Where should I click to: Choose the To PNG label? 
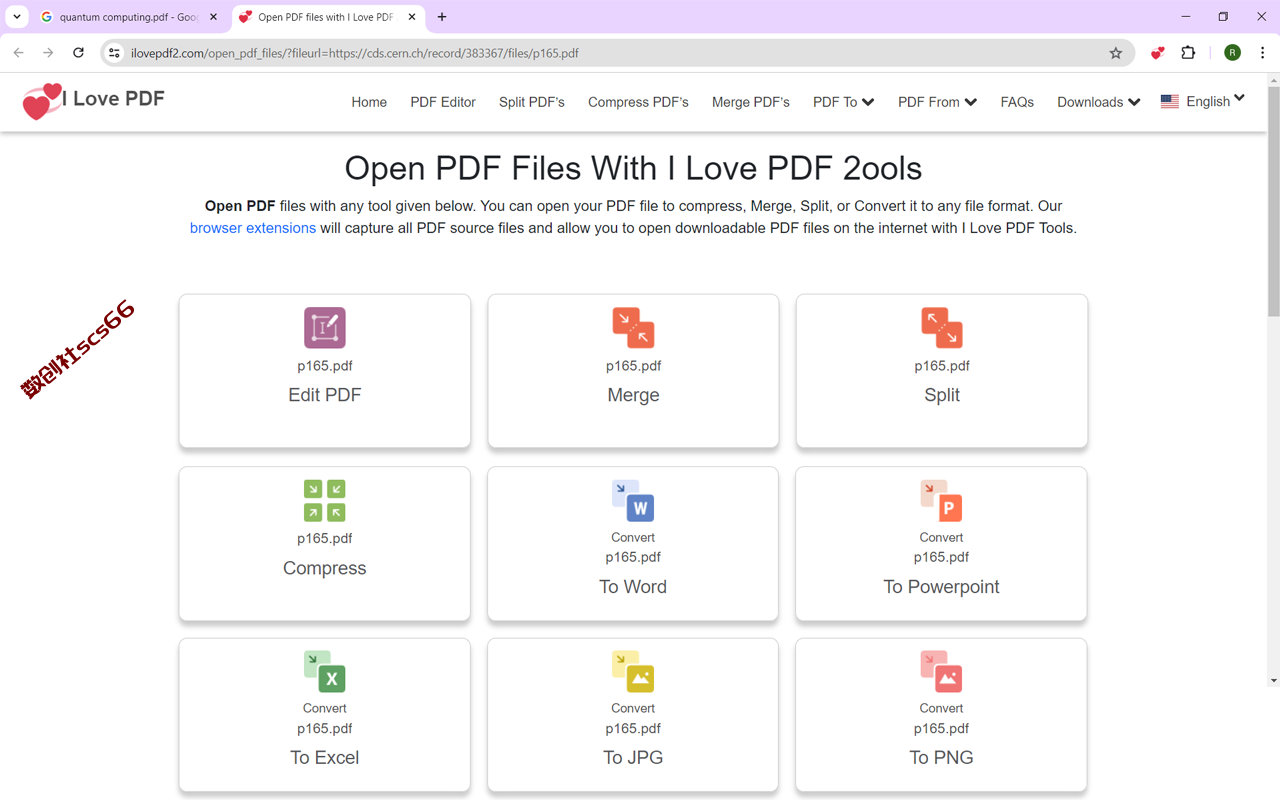(x=942, y=758)
